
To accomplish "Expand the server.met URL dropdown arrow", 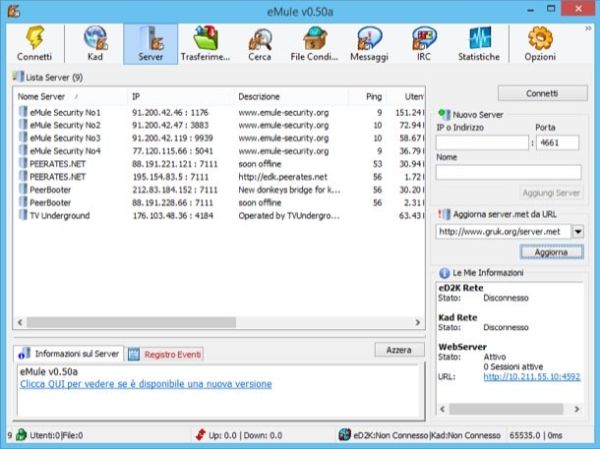I will pyautogui.click(x=577, y=231).
